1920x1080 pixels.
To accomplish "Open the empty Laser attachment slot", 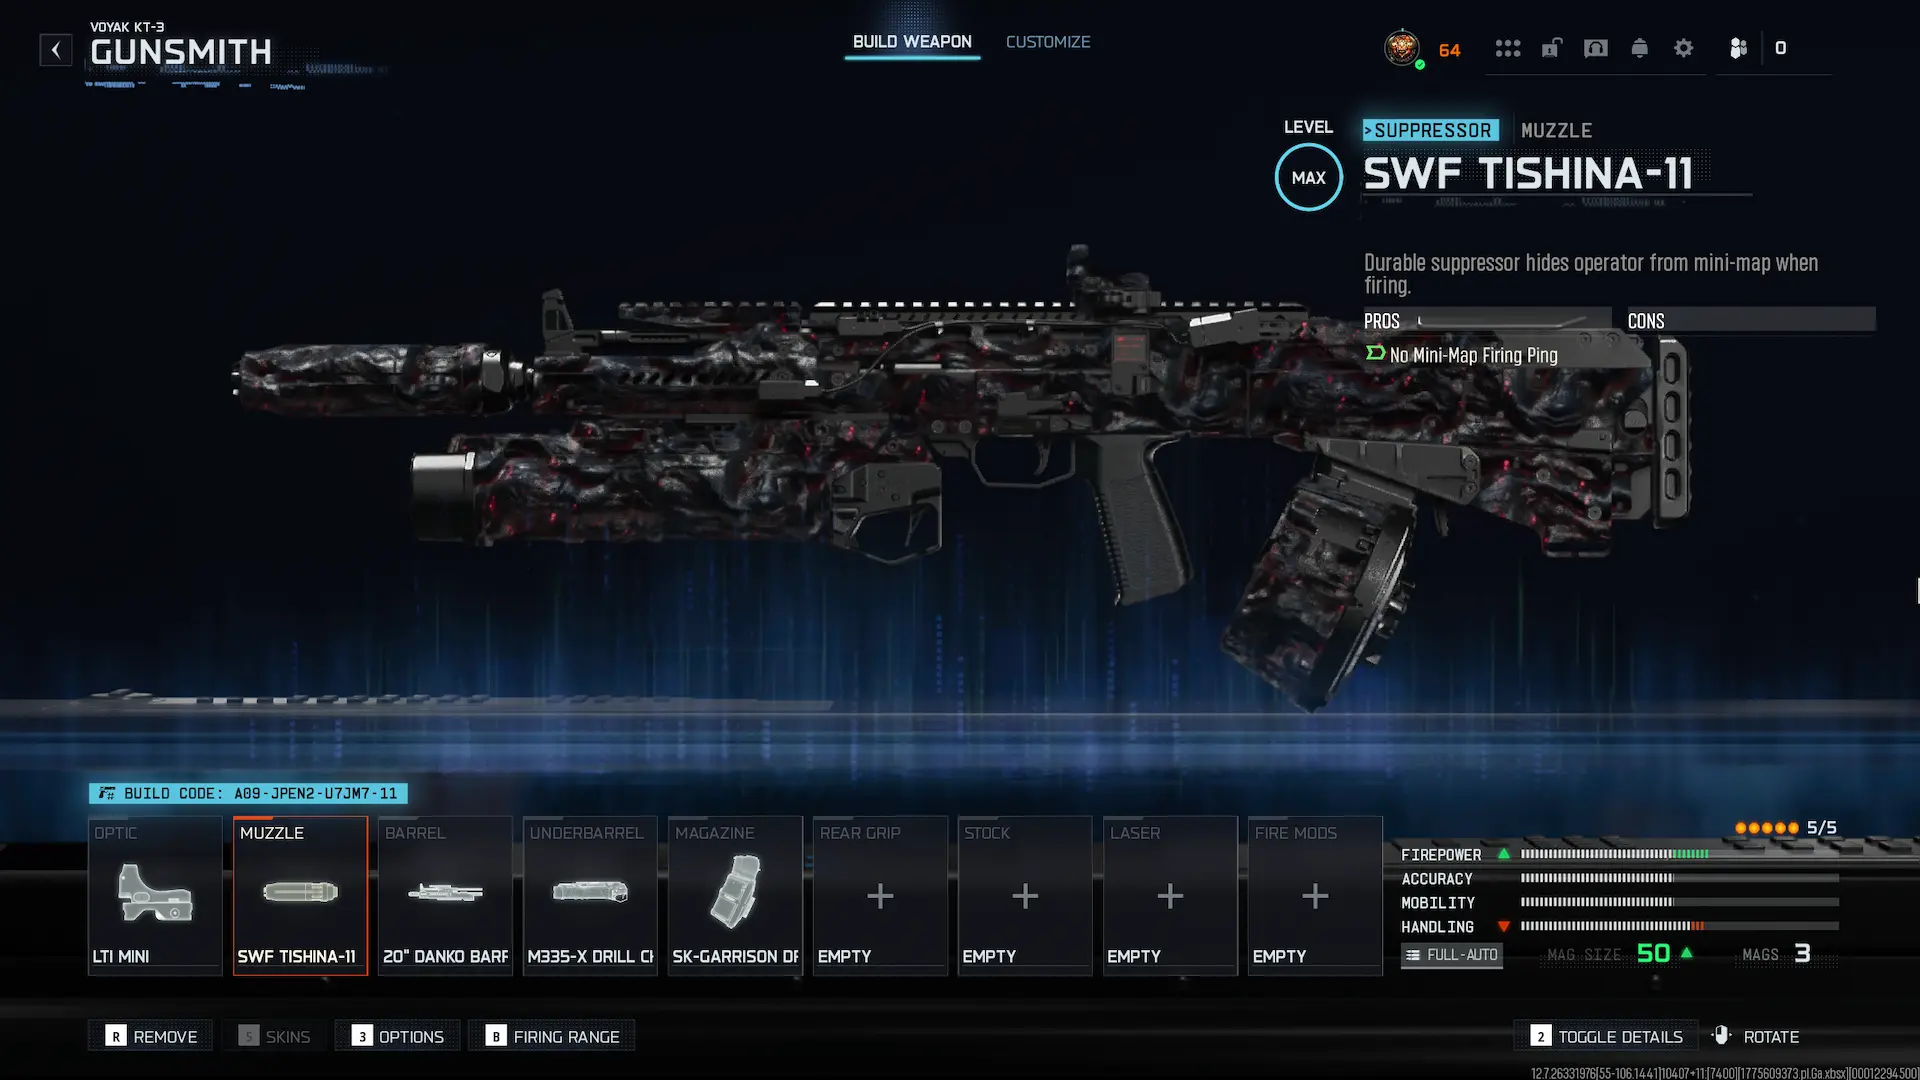I will (1170, 895).
